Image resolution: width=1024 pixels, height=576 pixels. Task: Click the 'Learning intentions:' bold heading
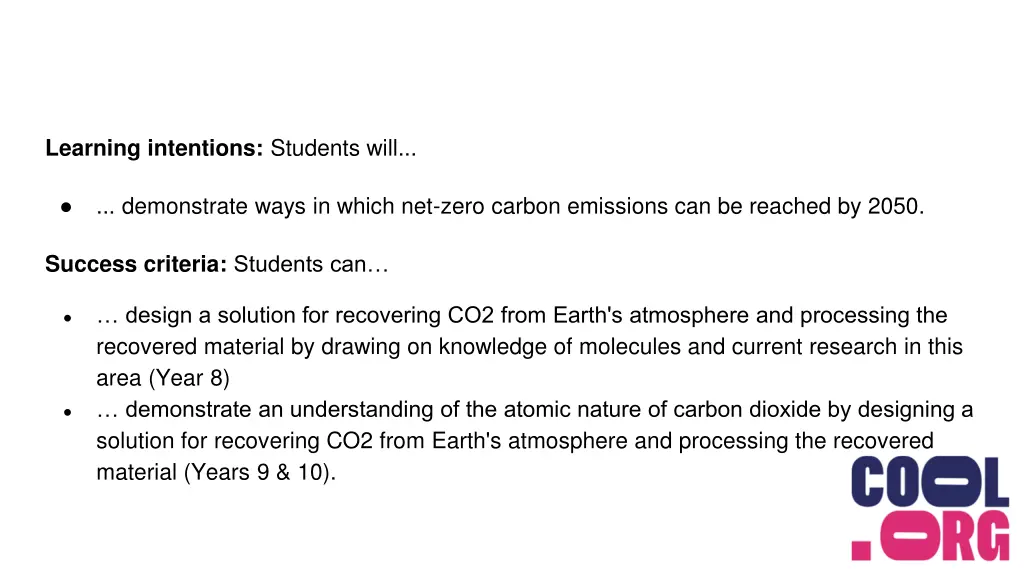(154, 148)
